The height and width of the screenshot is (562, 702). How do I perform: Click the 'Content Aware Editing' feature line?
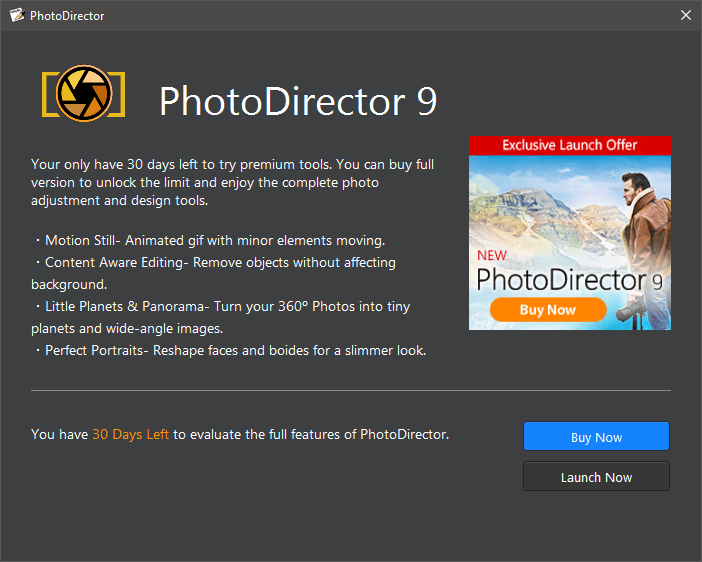pyautogui.click(x=214, y=273)
